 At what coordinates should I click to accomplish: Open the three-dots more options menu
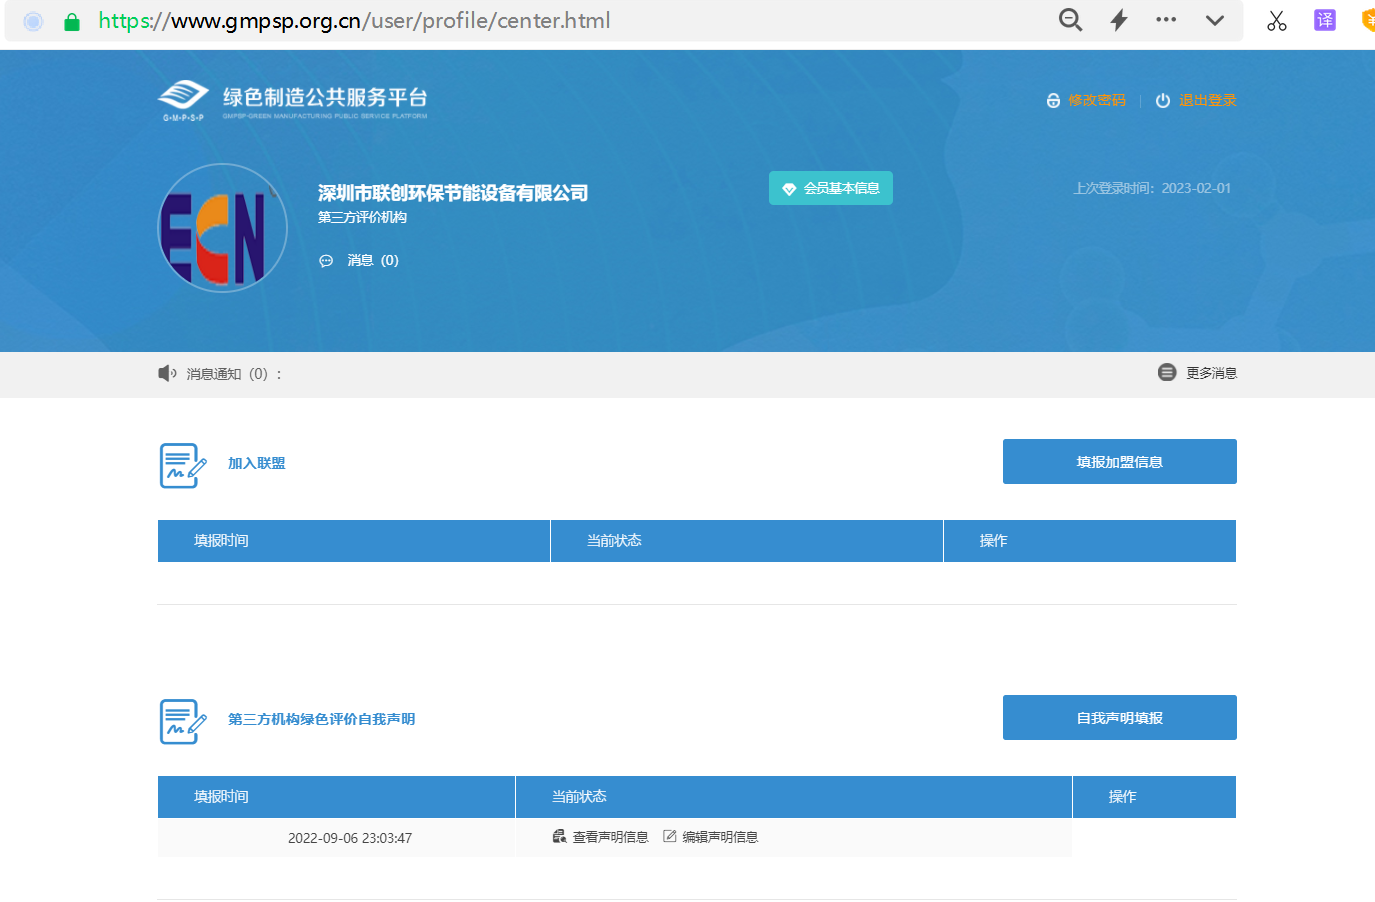[x=1166, y=19]
